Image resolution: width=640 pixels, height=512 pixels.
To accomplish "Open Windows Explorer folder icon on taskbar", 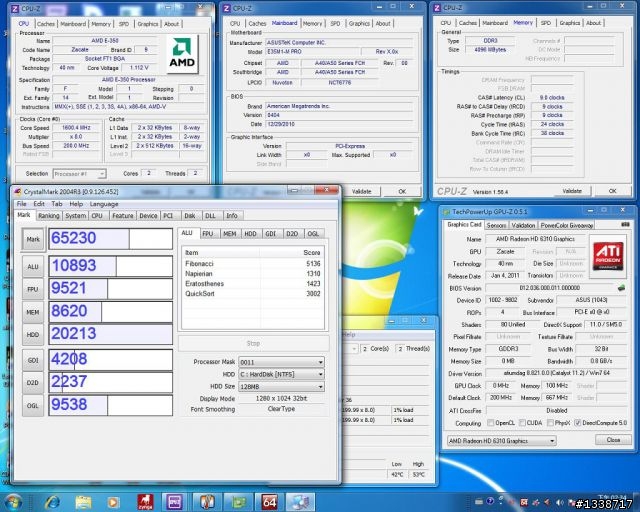I will pyautogui.click(x=83, y=502).
